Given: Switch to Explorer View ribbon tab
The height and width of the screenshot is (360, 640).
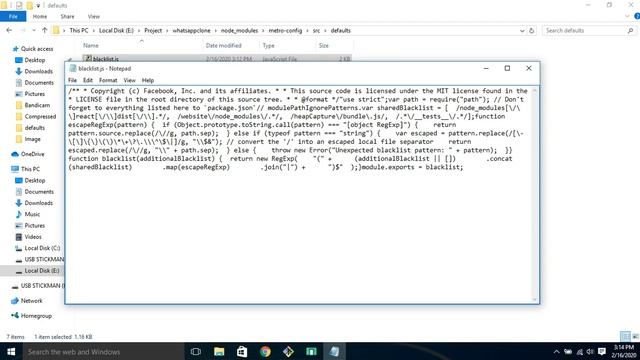Looking at the screenshot, I should coord(93,16).
